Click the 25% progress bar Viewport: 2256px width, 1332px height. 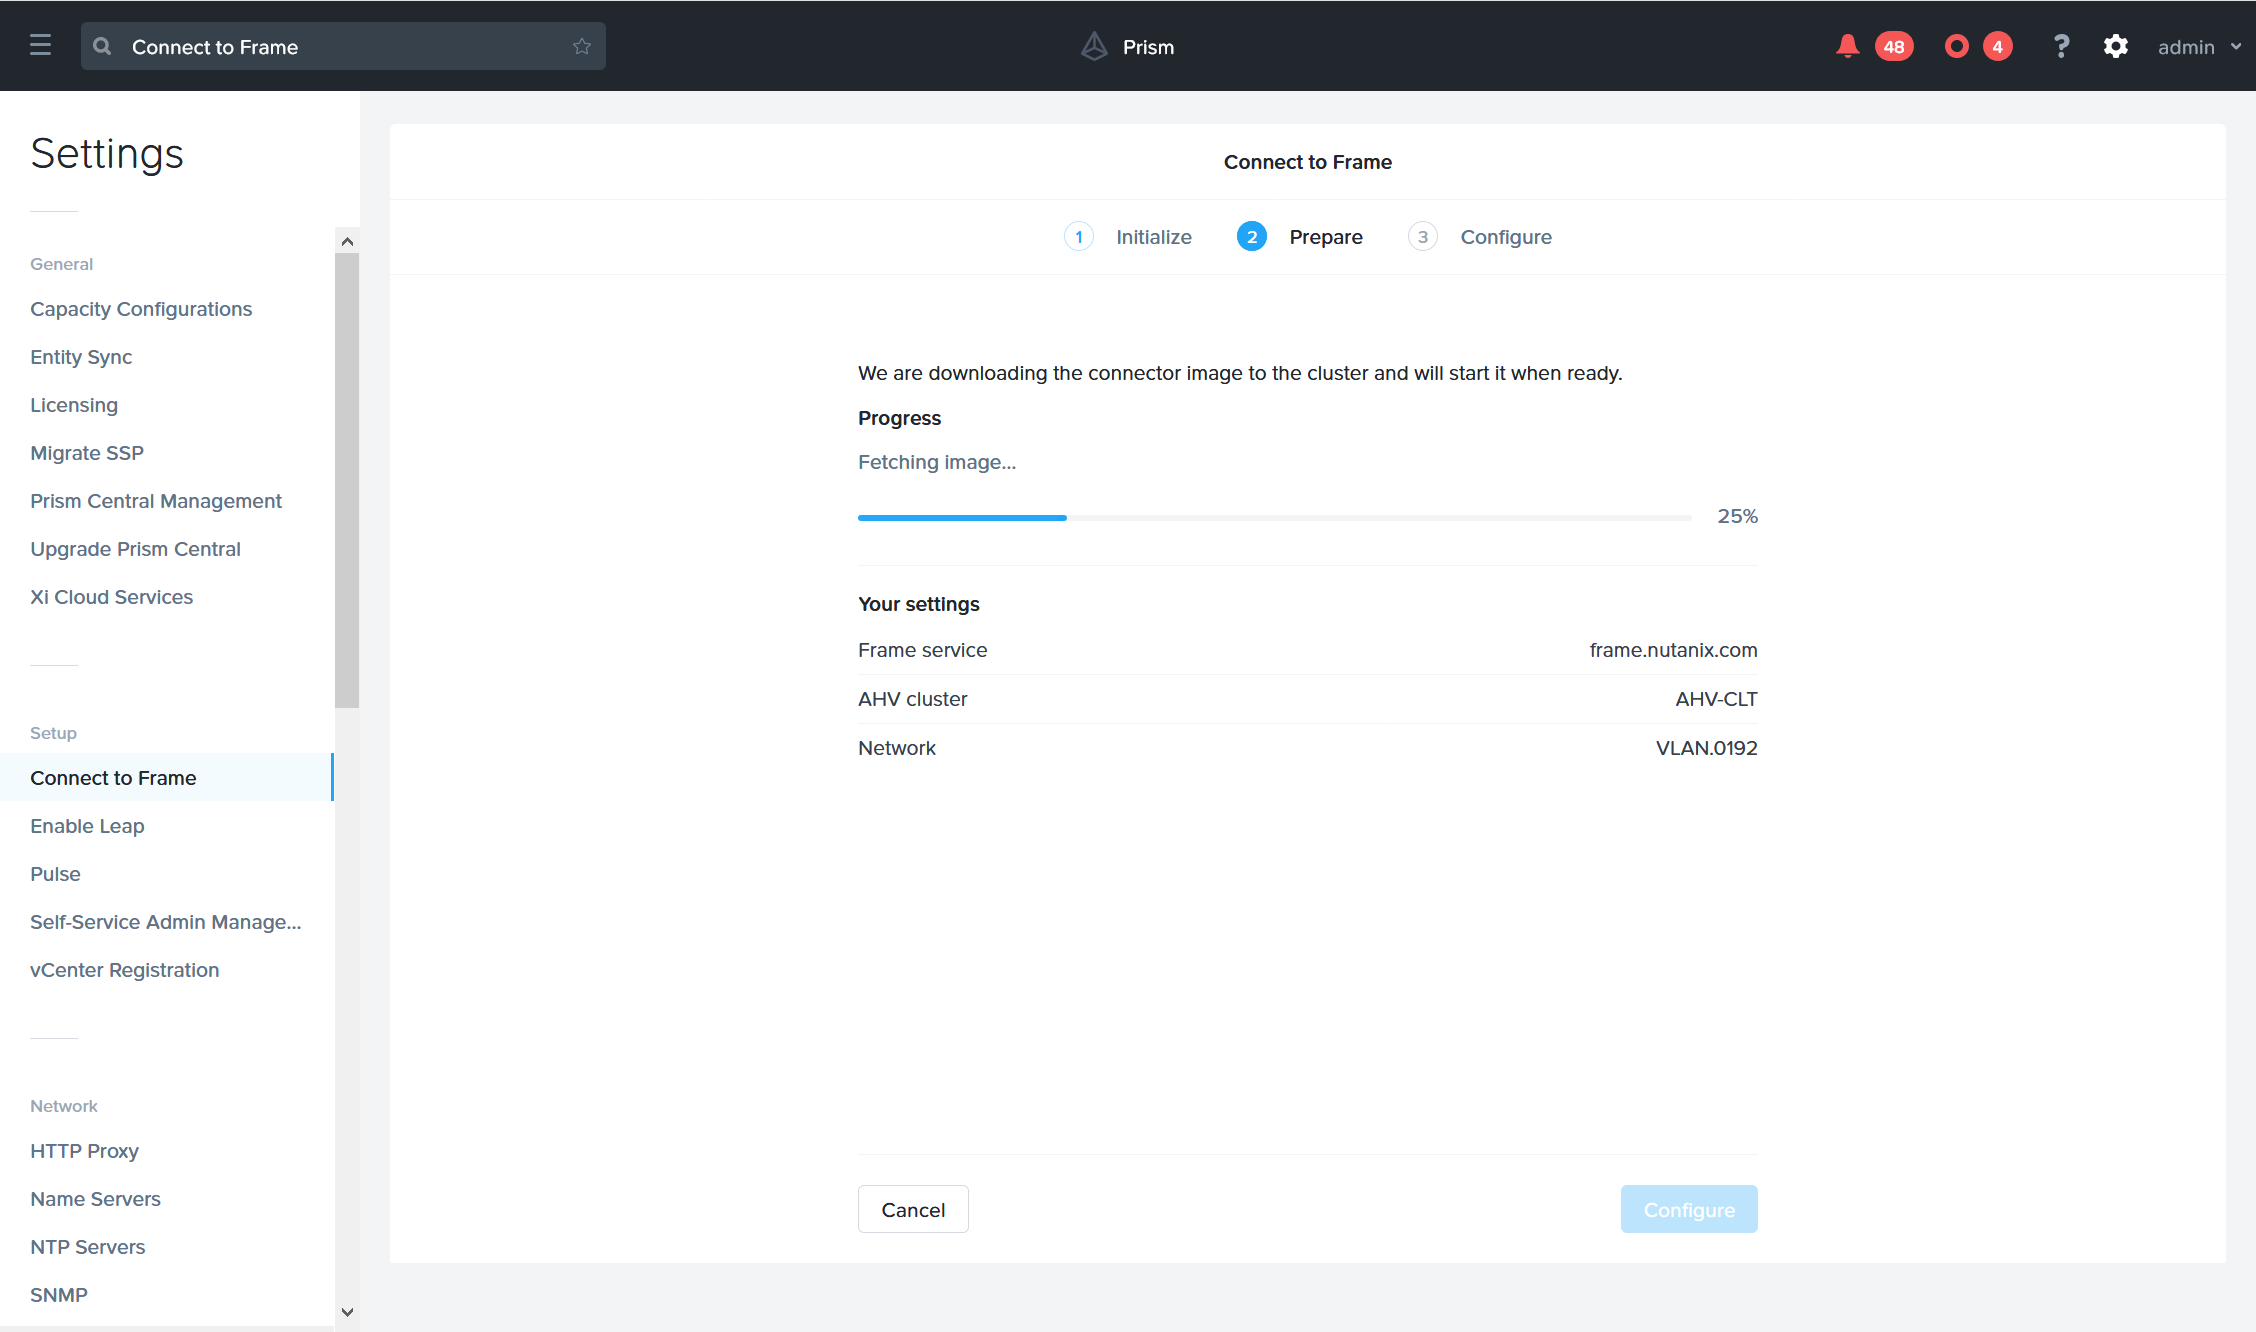[1275, 518]
